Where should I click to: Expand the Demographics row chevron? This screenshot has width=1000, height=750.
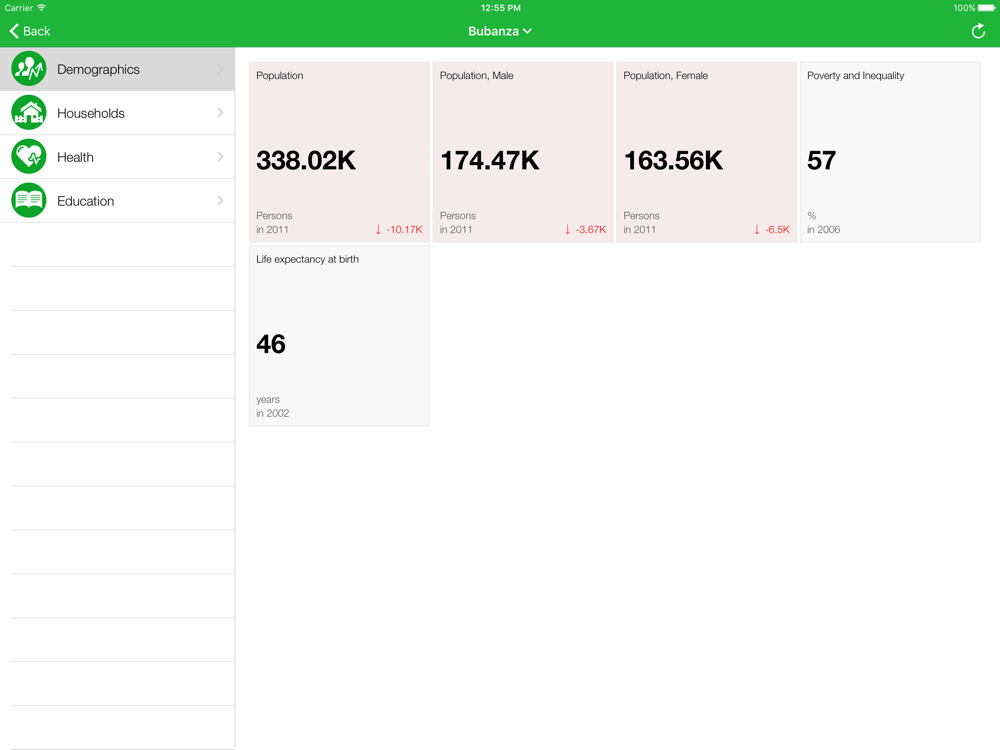[x=220, y=69]
